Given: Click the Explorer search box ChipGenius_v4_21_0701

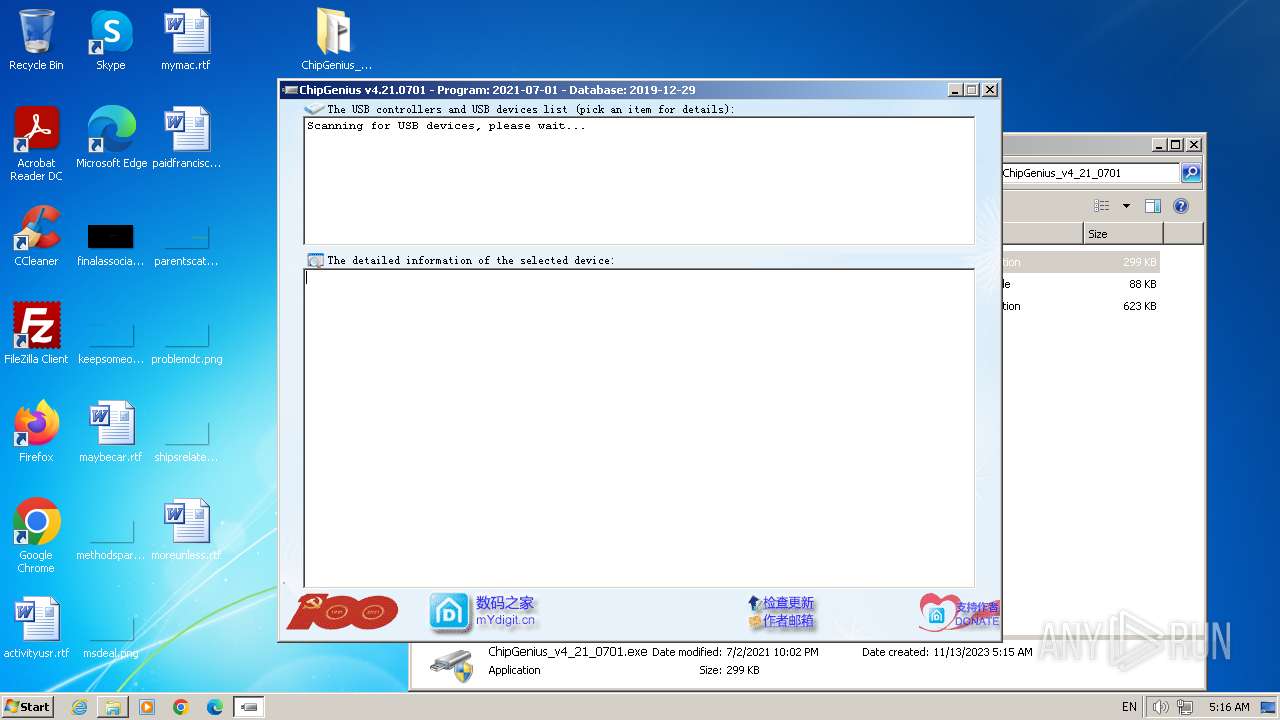Looking at the screenshot, I should [1090, 173].
